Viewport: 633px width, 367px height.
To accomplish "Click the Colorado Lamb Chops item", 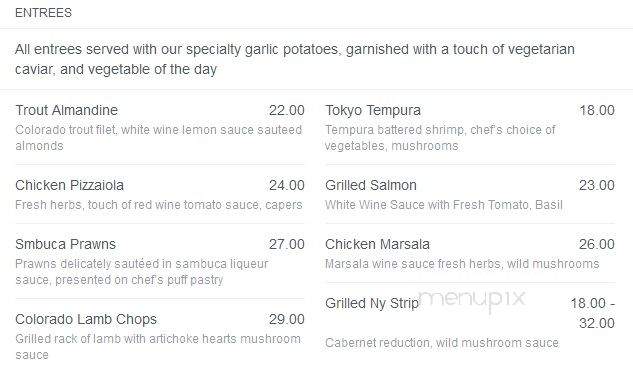I will (86, 319).
